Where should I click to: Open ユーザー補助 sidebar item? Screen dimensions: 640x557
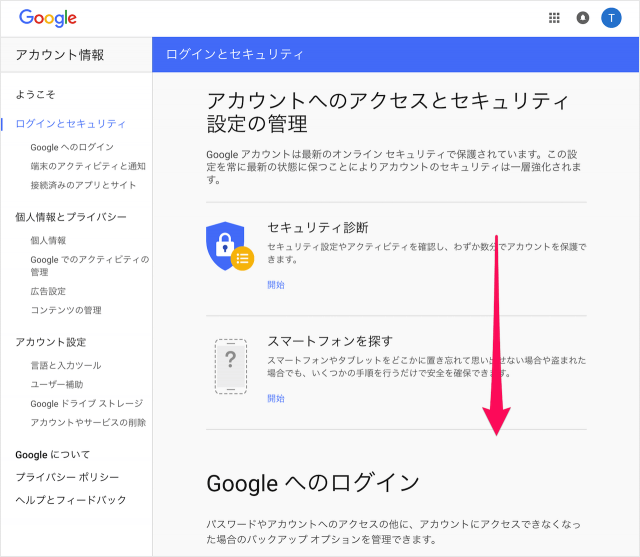pyautogui.click(x=57, y=384)
